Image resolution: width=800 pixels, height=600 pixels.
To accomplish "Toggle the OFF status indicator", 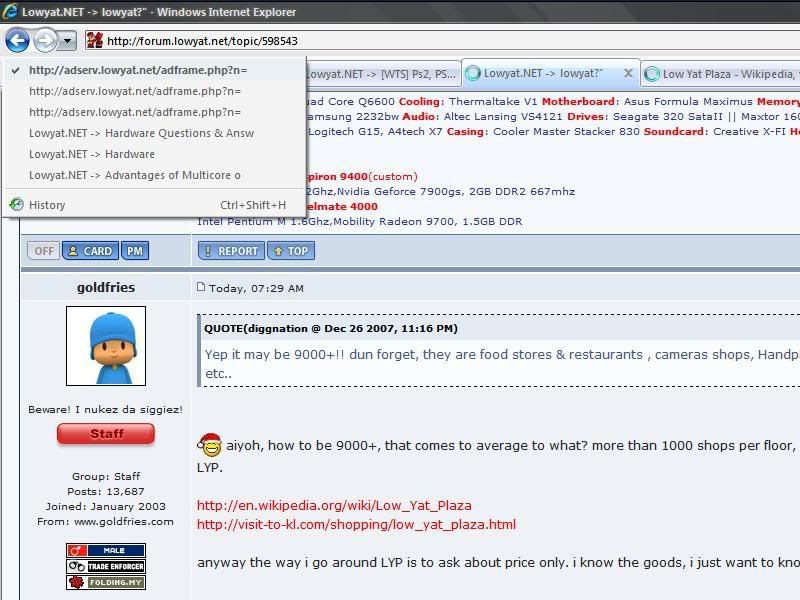I will click(42, 250).
